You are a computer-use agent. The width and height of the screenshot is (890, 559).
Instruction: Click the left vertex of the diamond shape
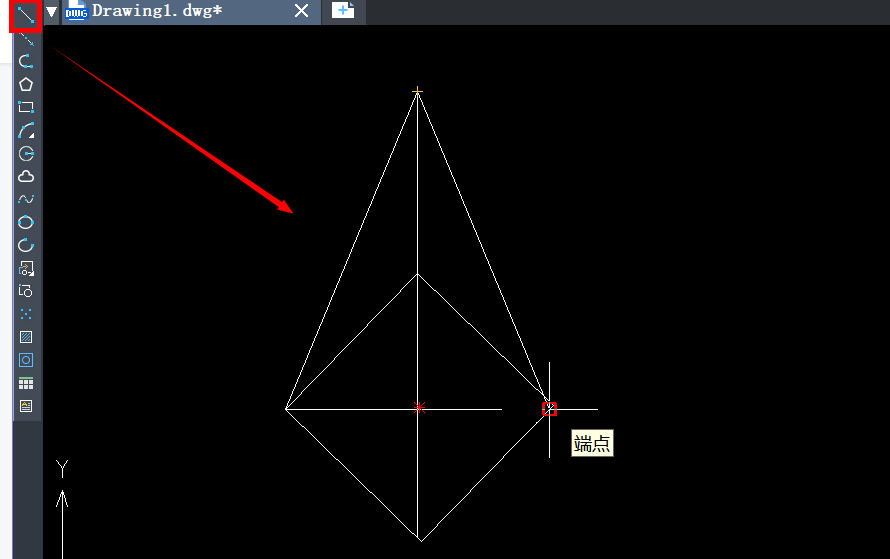pos(286,409)
